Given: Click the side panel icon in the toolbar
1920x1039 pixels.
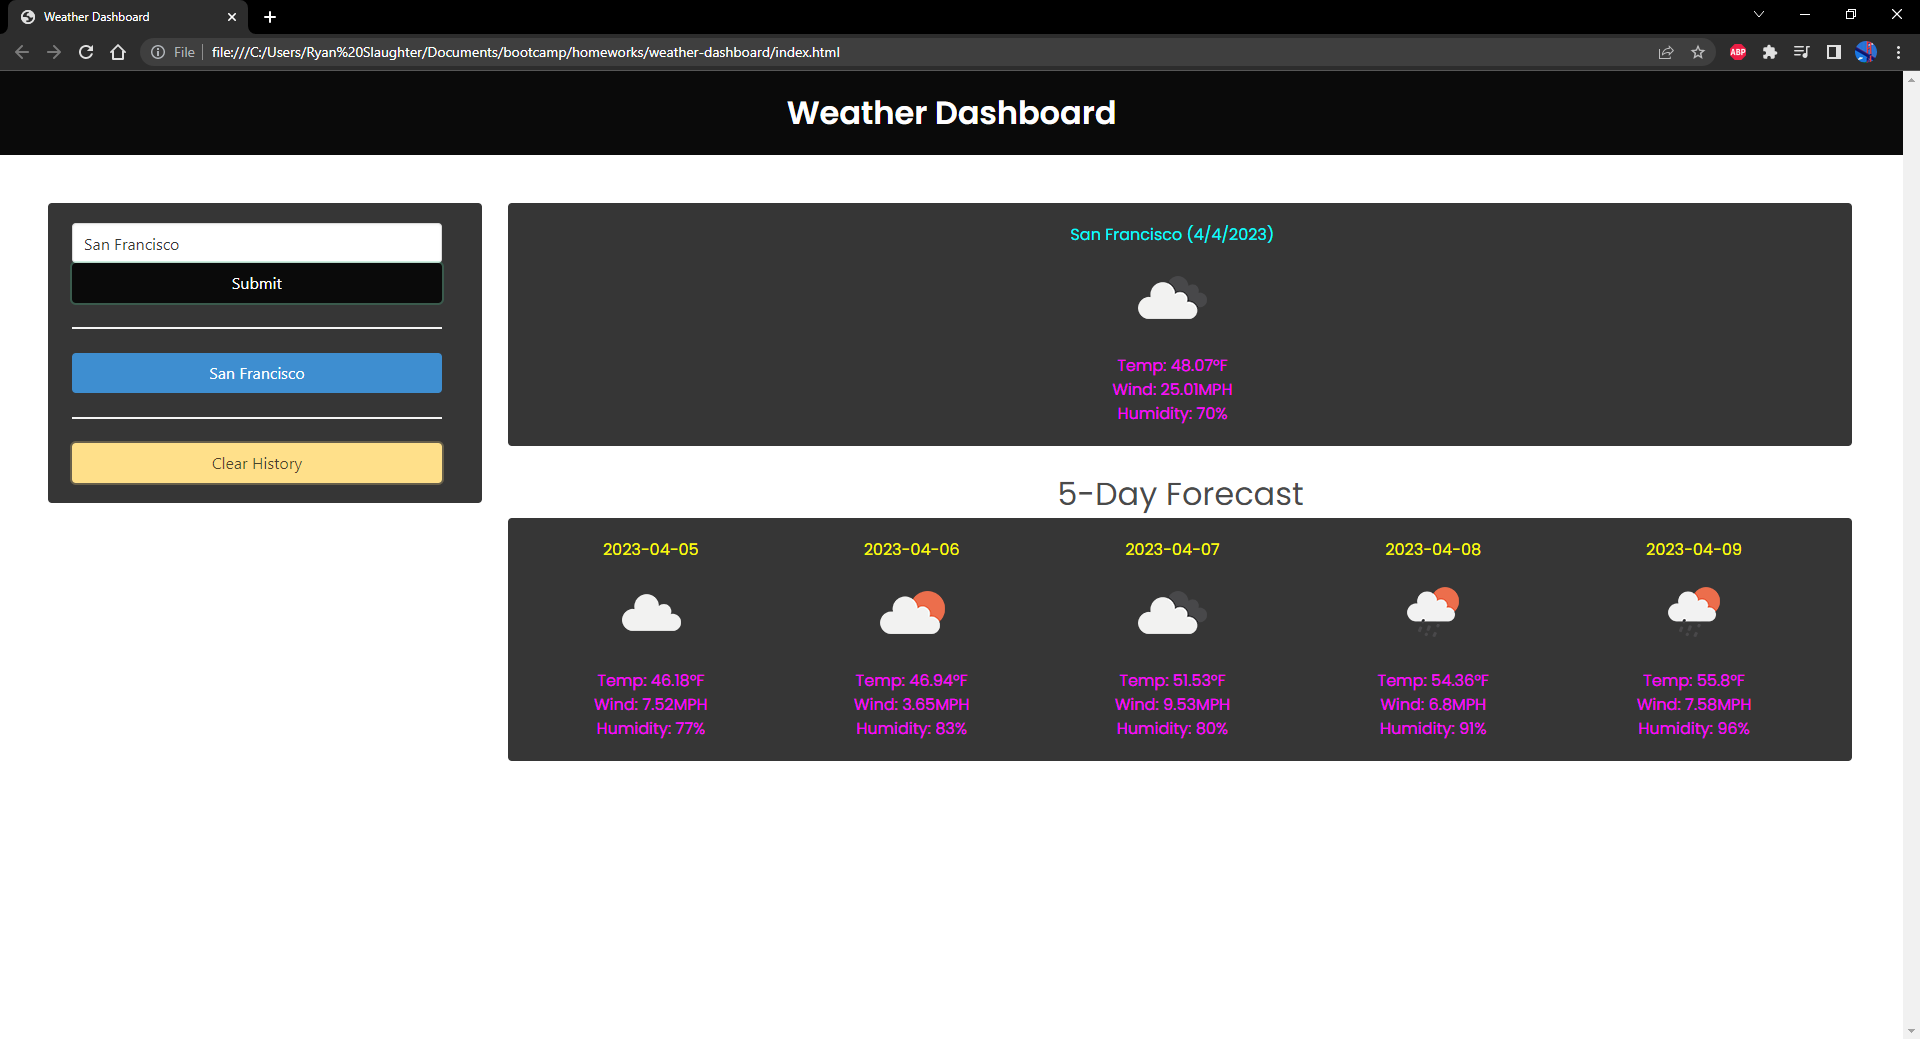Looking at the screenshot, I should tap(1834, 52).
